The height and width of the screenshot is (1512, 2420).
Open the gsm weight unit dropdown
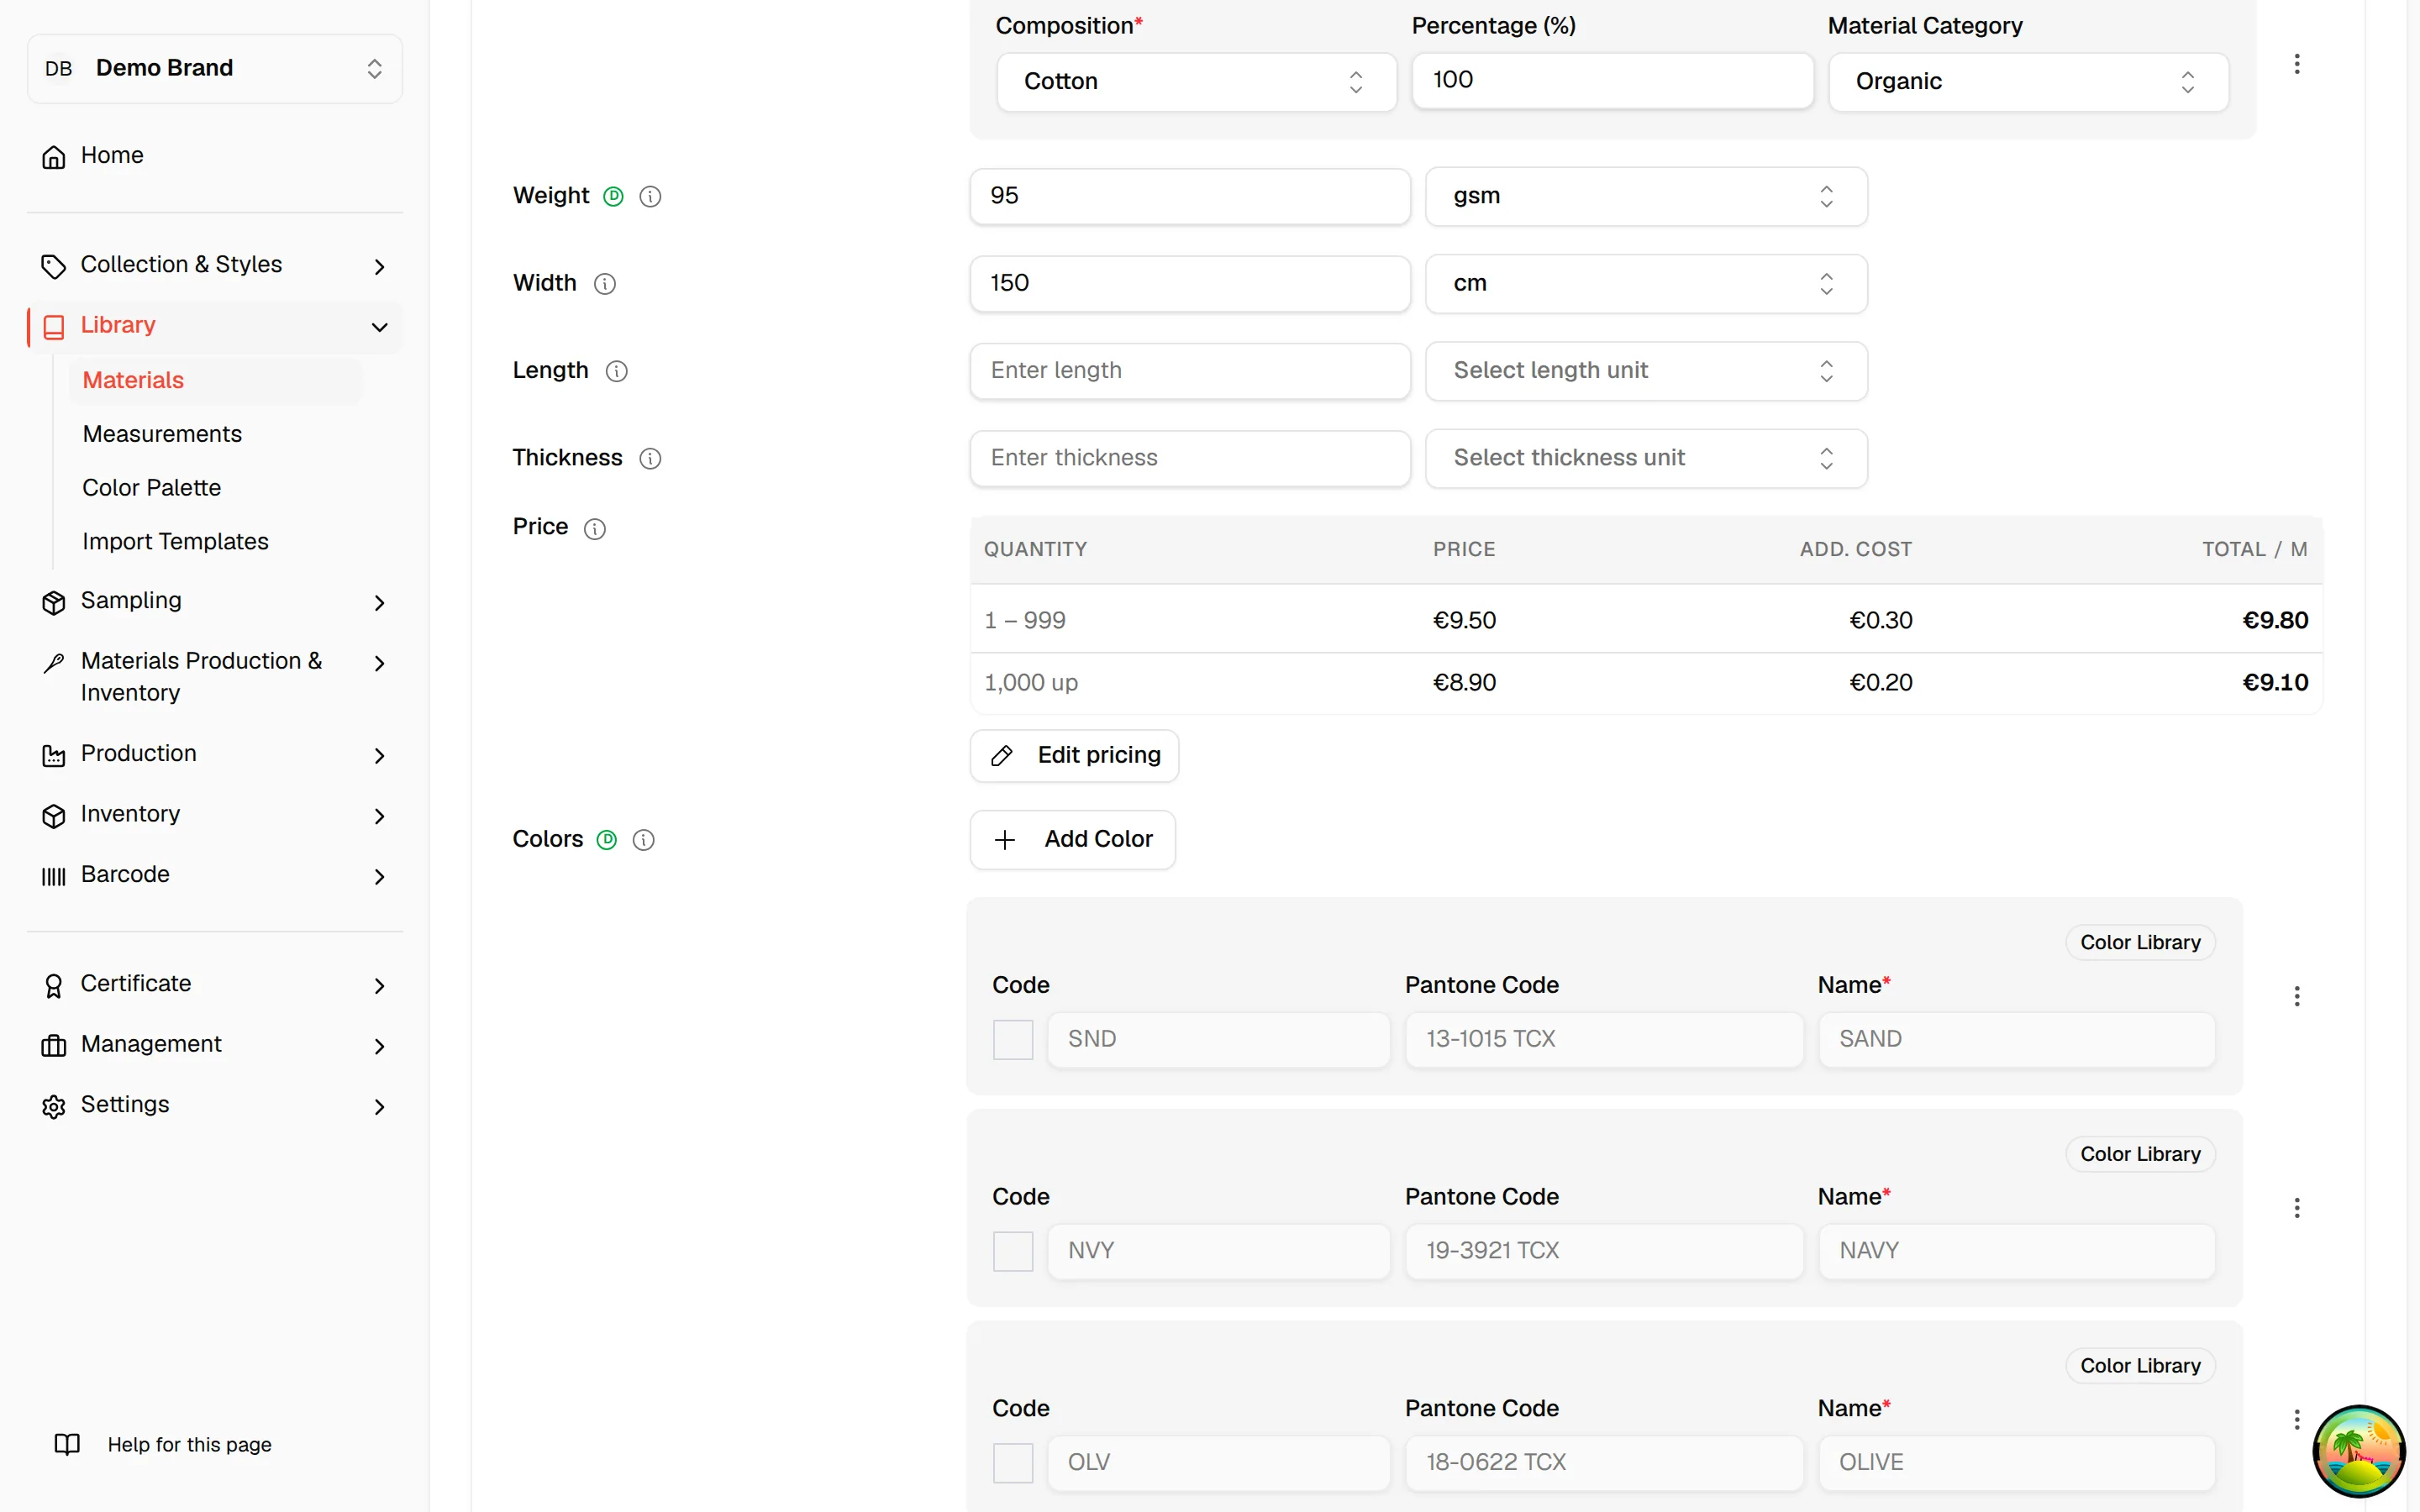(1646, 197)
